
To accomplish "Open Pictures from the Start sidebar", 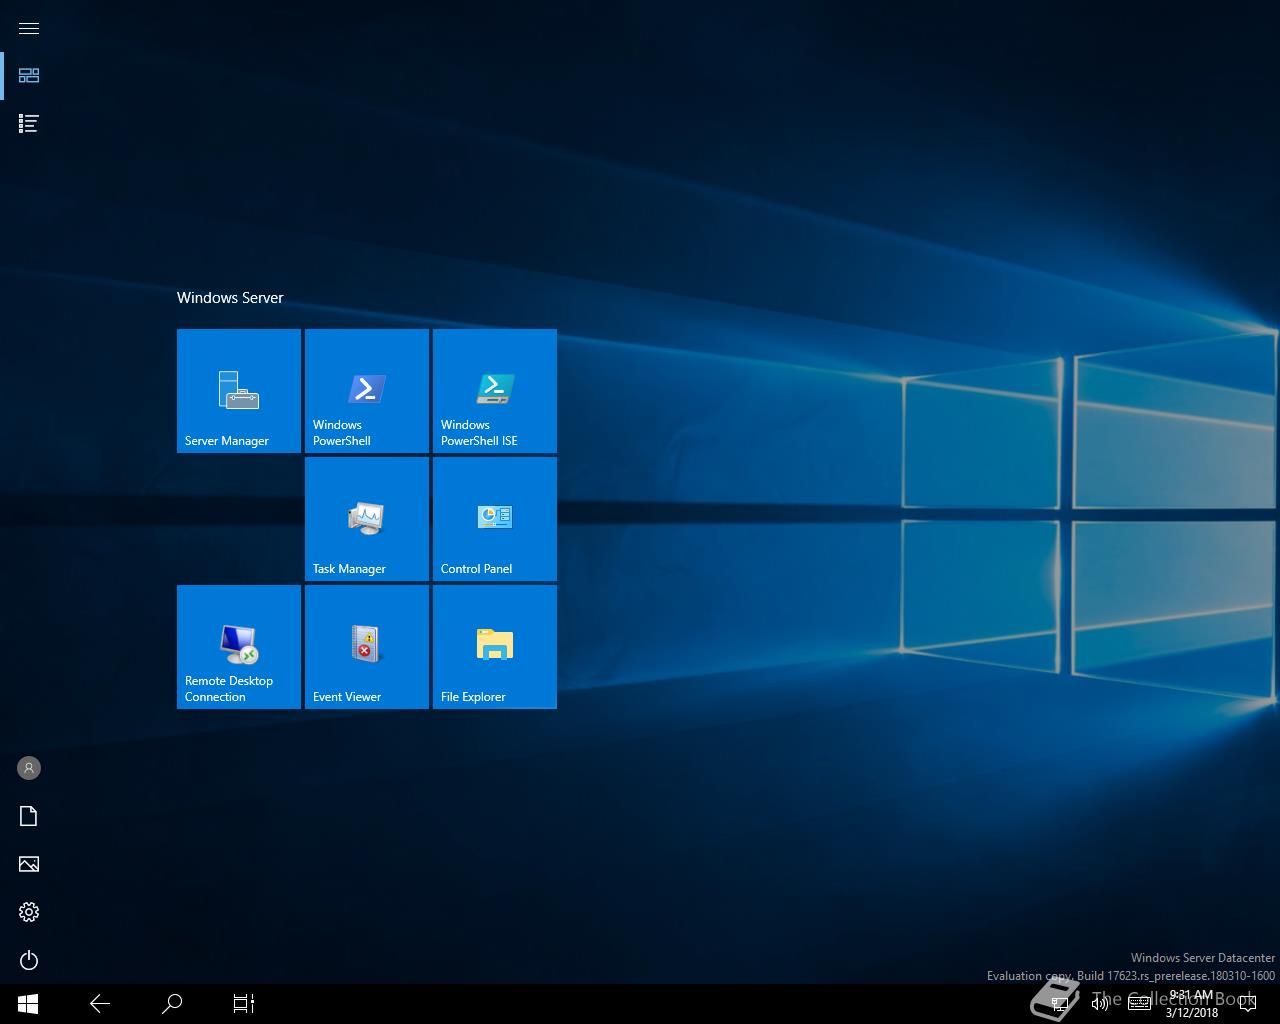I will coord(29,864).
